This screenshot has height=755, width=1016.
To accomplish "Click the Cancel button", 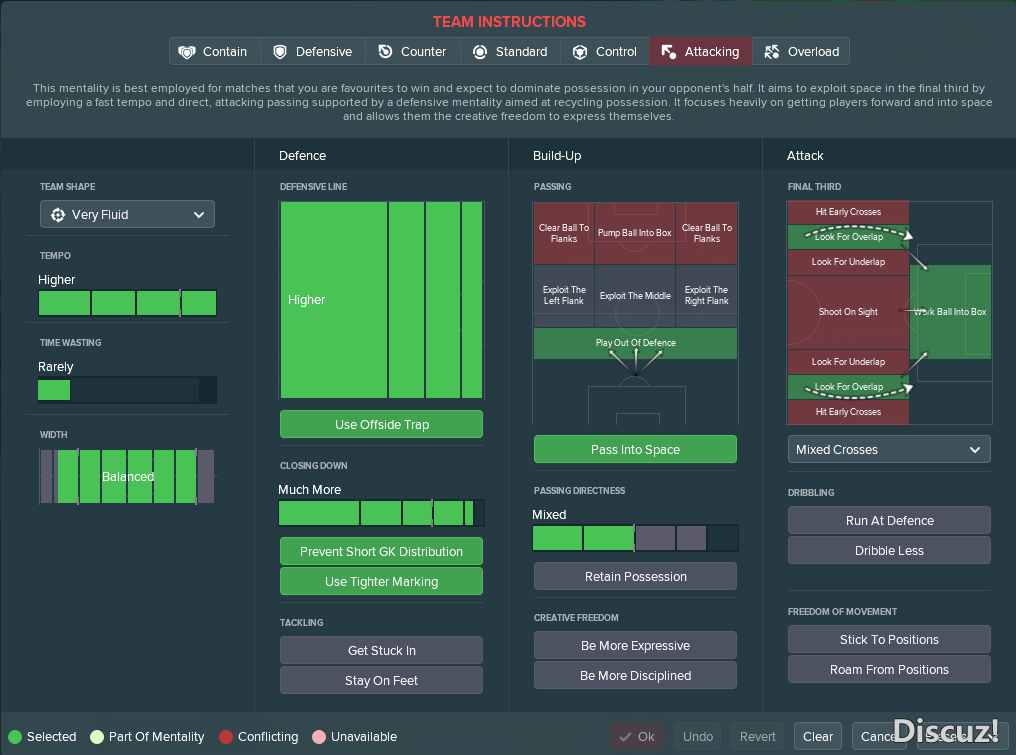I will click(x=879, y=737).
